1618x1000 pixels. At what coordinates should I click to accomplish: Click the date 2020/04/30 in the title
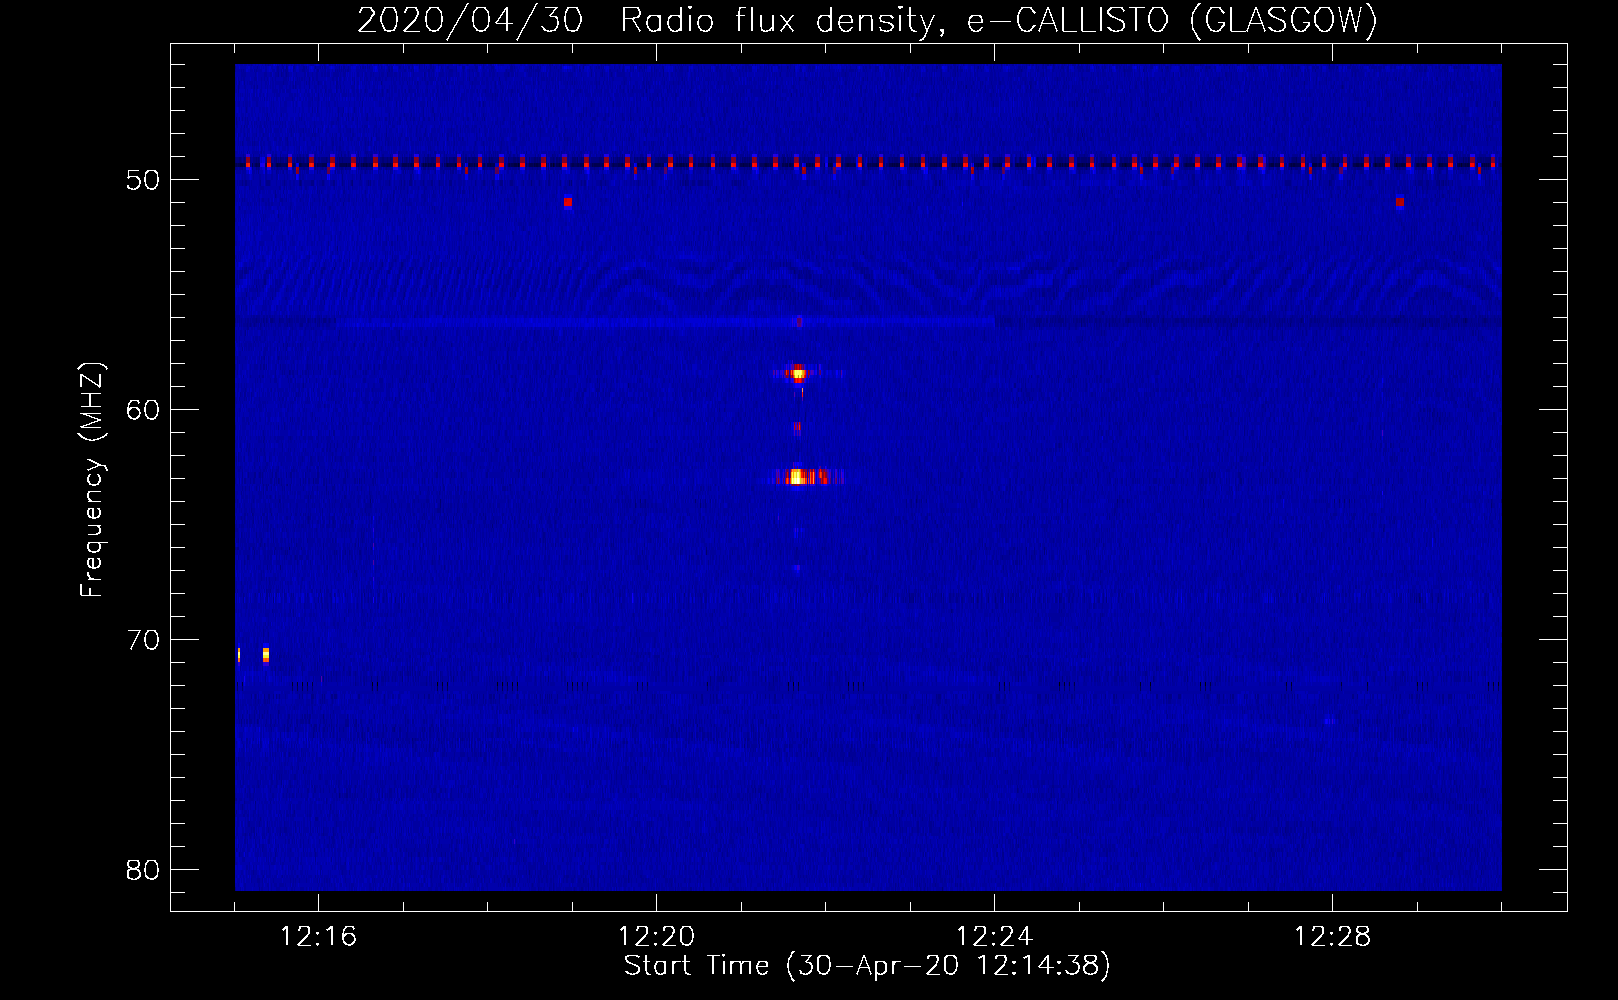click(470, 20)
